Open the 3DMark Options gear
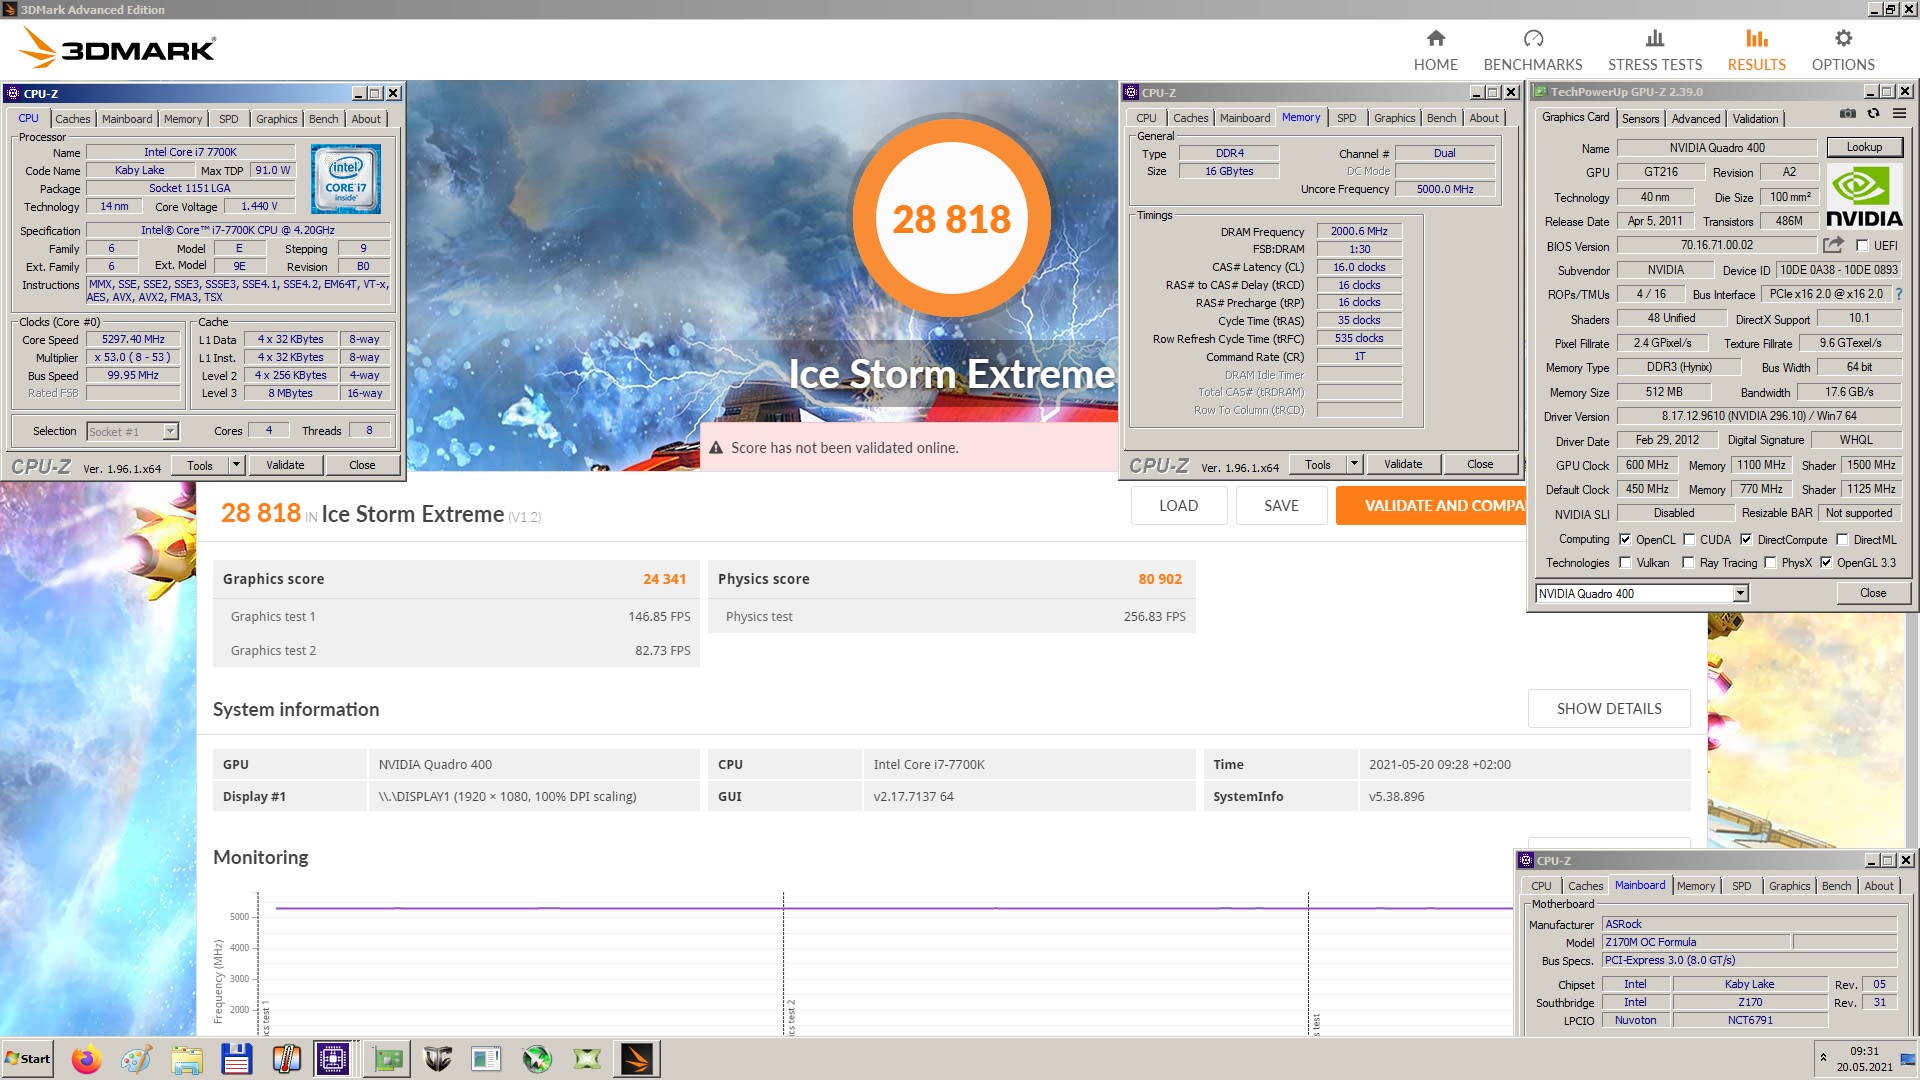1920x1080 pixels. point(1842,50)
